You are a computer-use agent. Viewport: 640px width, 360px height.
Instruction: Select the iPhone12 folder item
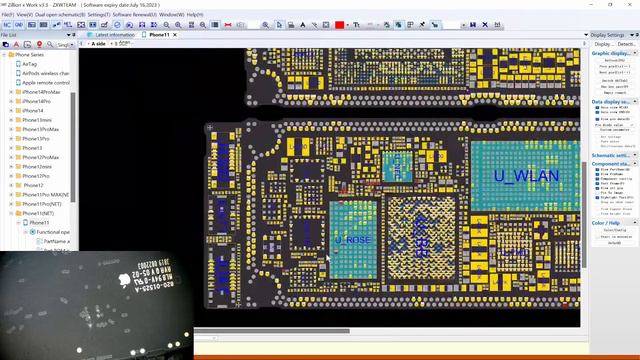coord(33,185)
